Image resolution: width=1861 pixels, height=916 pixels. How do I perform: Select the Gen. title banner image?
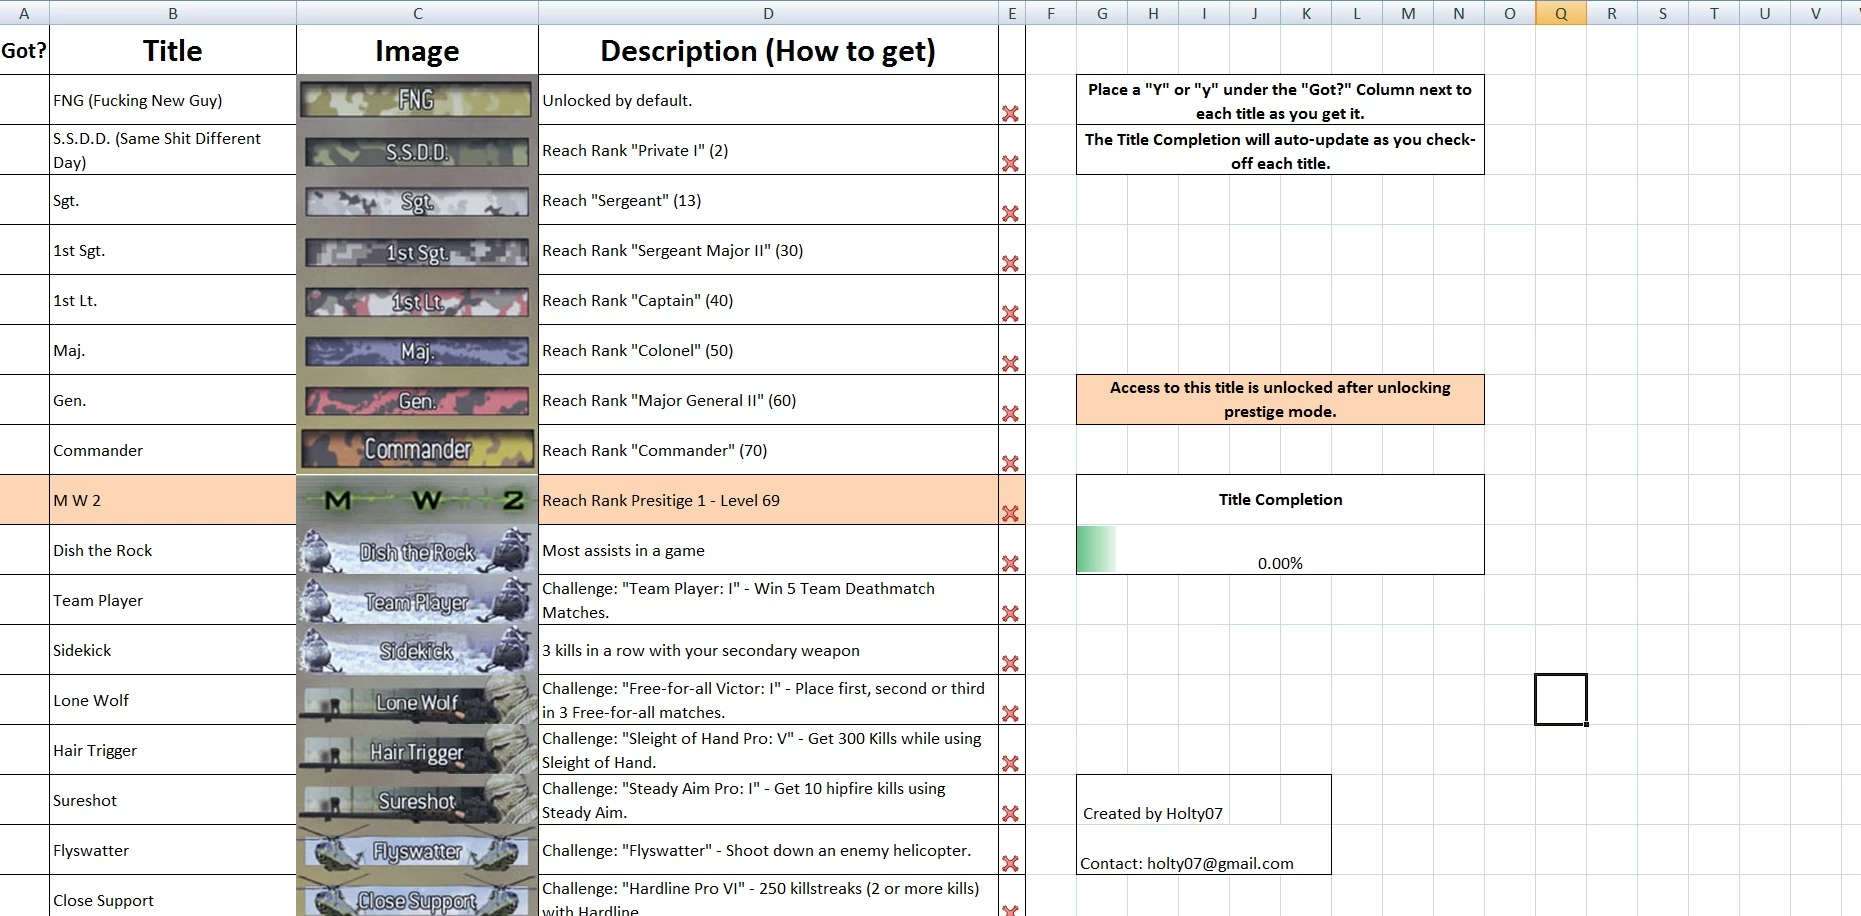[x=417, y=400]
